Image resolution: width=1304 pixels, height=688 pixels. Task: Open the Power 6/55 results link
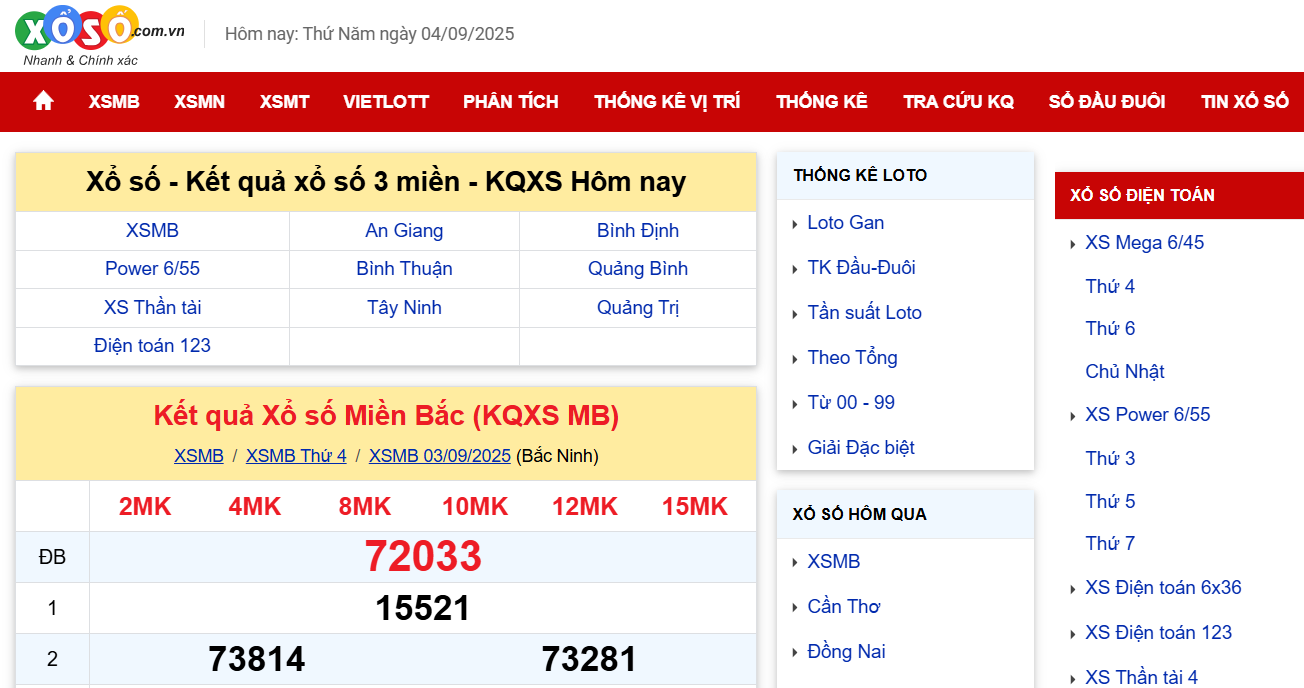(x=152, y=269)
